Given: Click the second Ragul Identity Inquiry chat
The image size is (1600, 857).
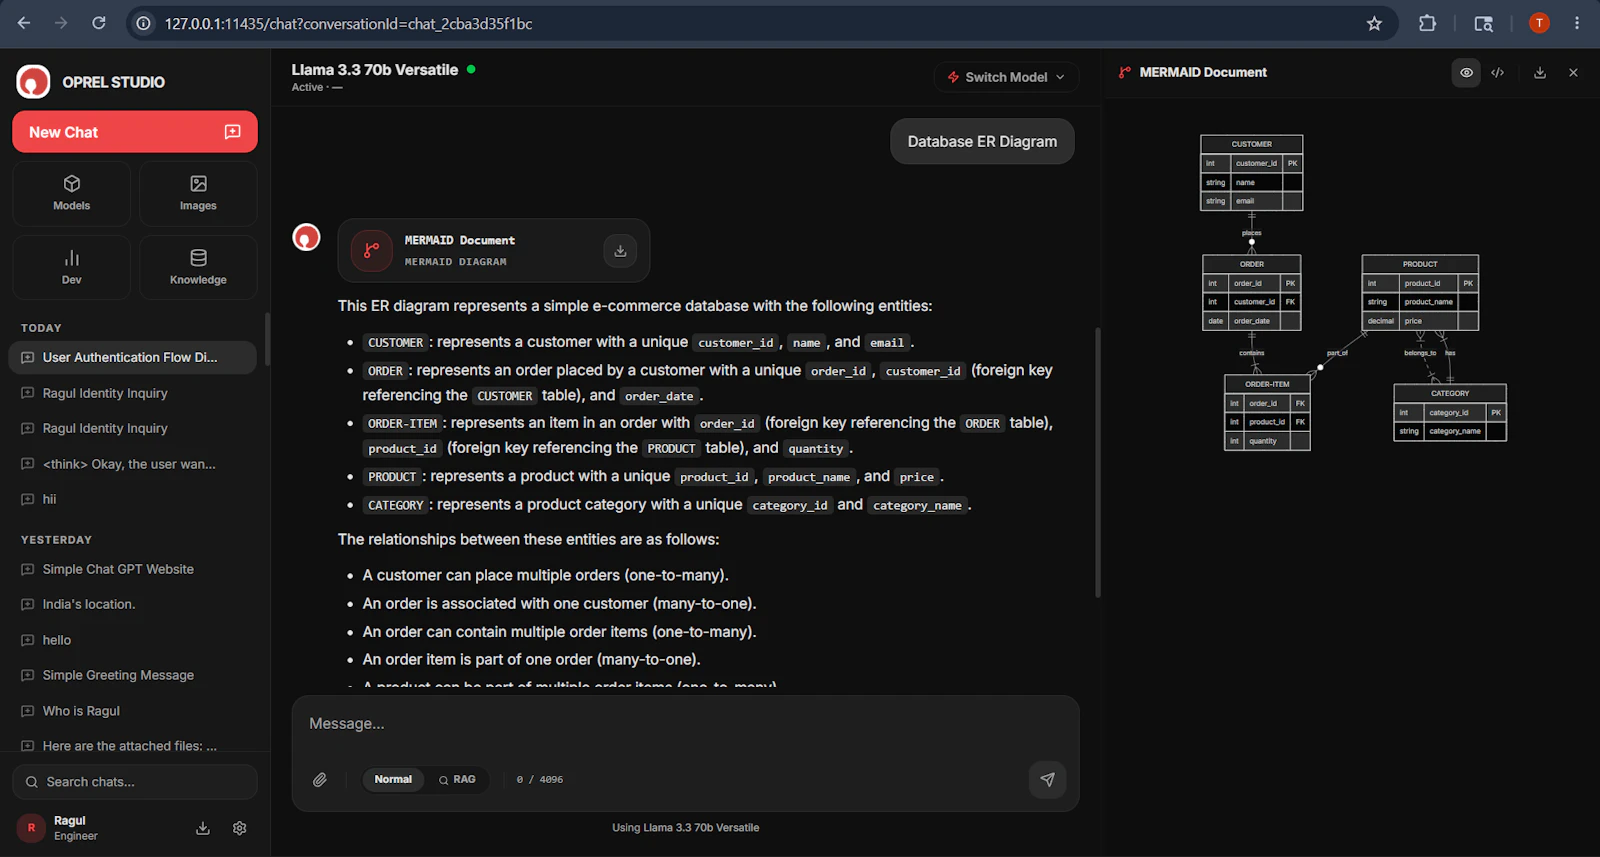Looking at the screenshot, I should (132, 428).
